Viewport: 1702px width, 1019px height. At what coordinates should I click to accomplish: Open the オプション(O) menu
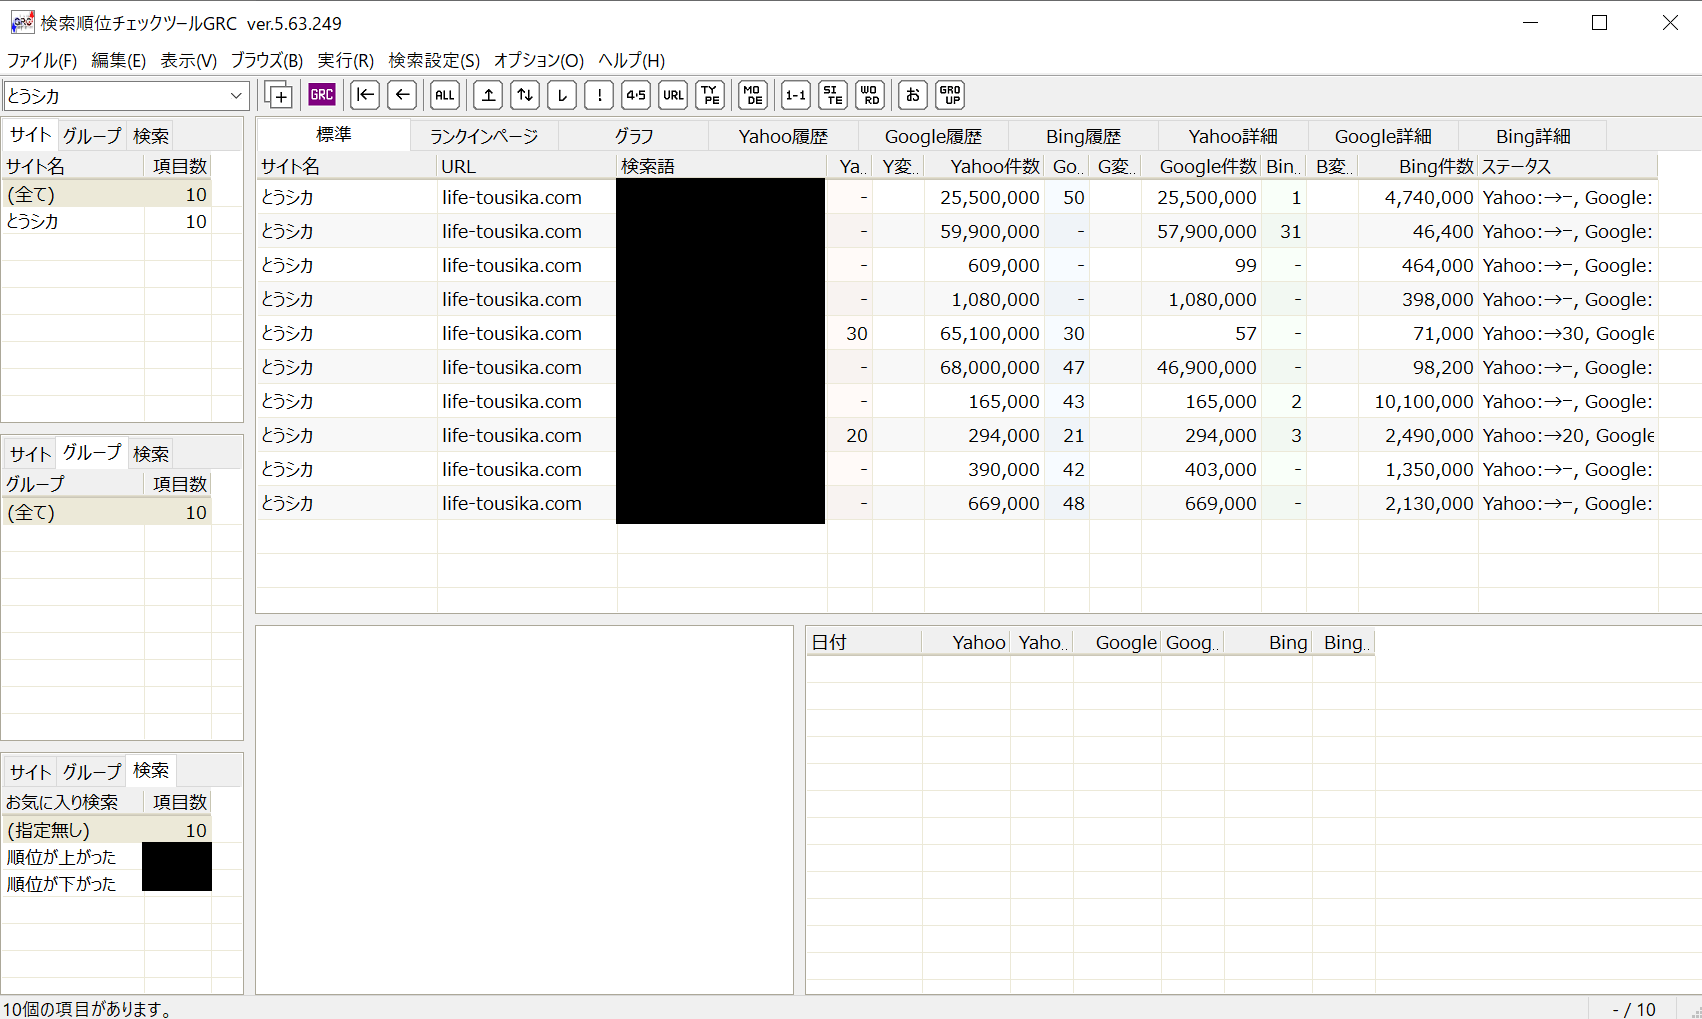click(x=538, y=60)
